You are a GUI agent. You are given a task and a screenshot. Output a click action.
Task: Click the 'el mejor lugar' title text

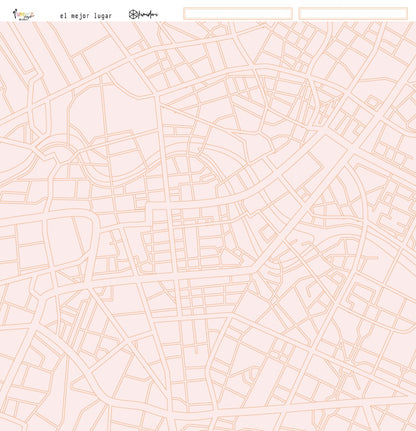click(x=86, y=16)
